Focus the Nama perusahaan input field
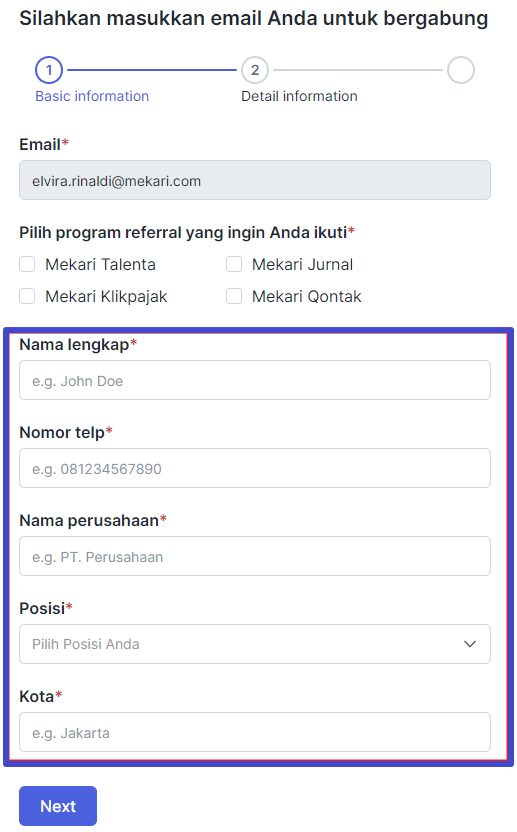 click(x=255, y=557)
